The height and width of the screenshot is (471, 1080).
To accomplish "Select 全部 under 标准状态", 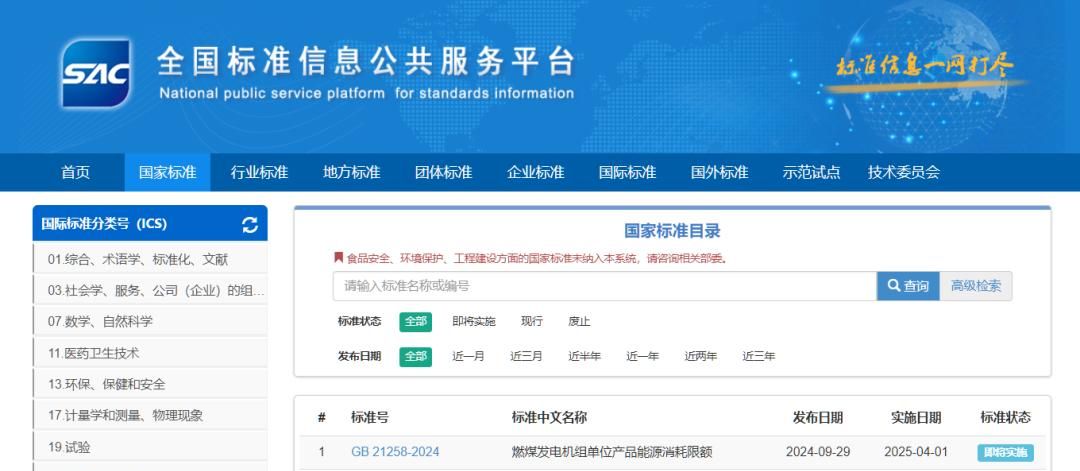I will point(415,322).
